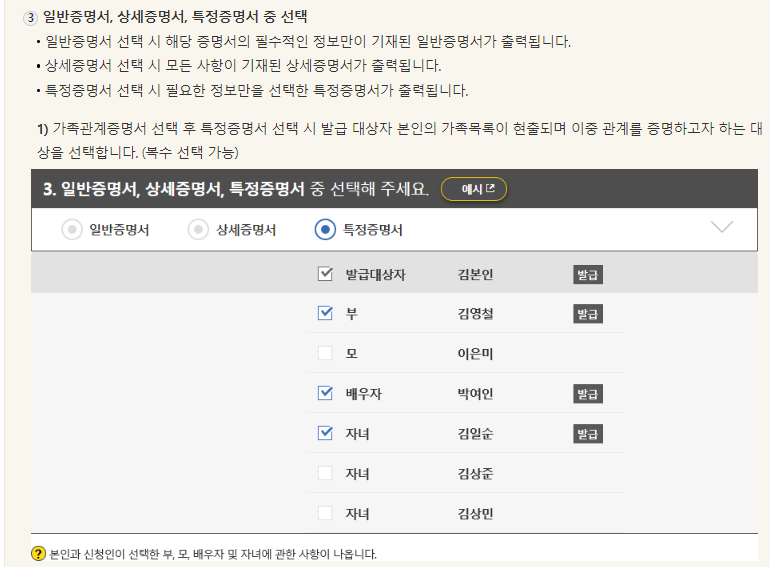Check the 자녀 김상준 checkbox
Viewport: 770px width, 567px height.
click(325, 473)
